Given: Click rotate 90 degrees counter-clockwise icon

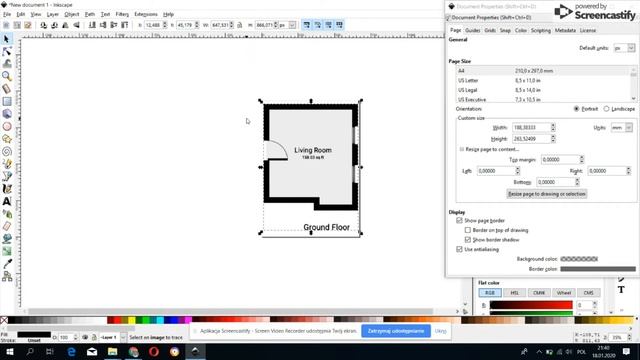Looking at the screenshot, I should tap(43, 25).
